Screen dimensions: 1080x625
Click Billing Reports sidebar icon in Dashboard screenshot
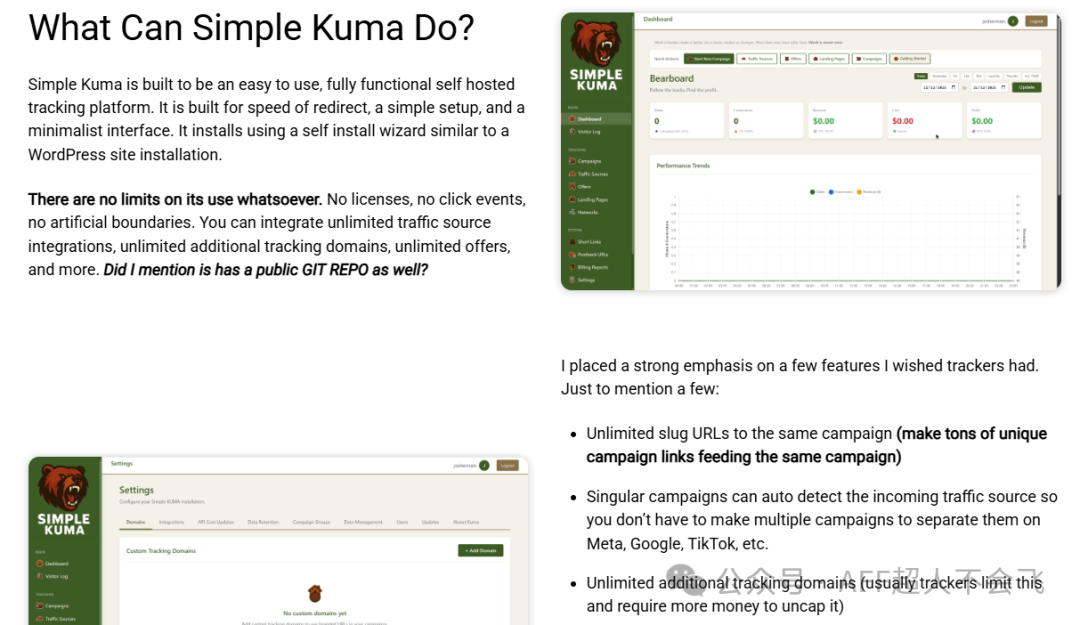click(572, 267)
